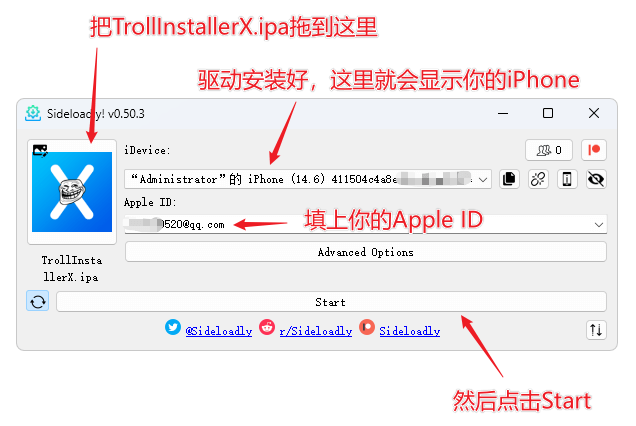This screenshot has height=426, width=636.
Task: Click the Reddit alien icon
Action: tap(267, 327)
